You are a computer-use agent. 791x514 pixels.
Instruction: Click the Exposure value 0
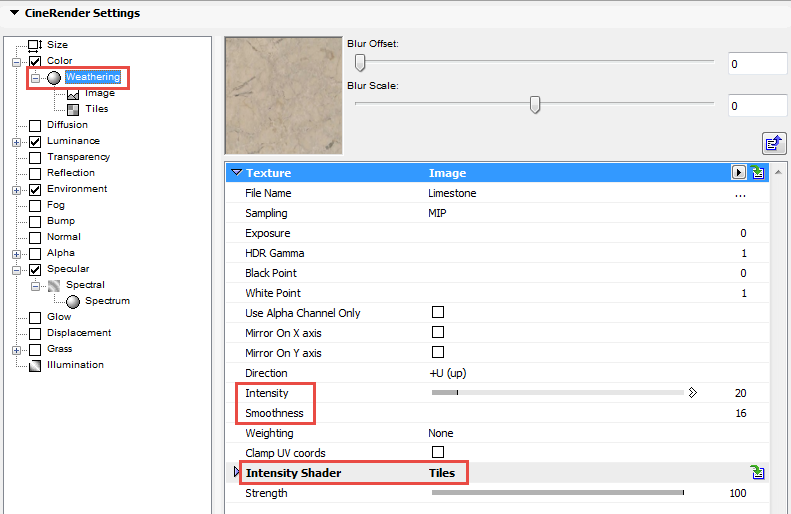click(743, 233)
